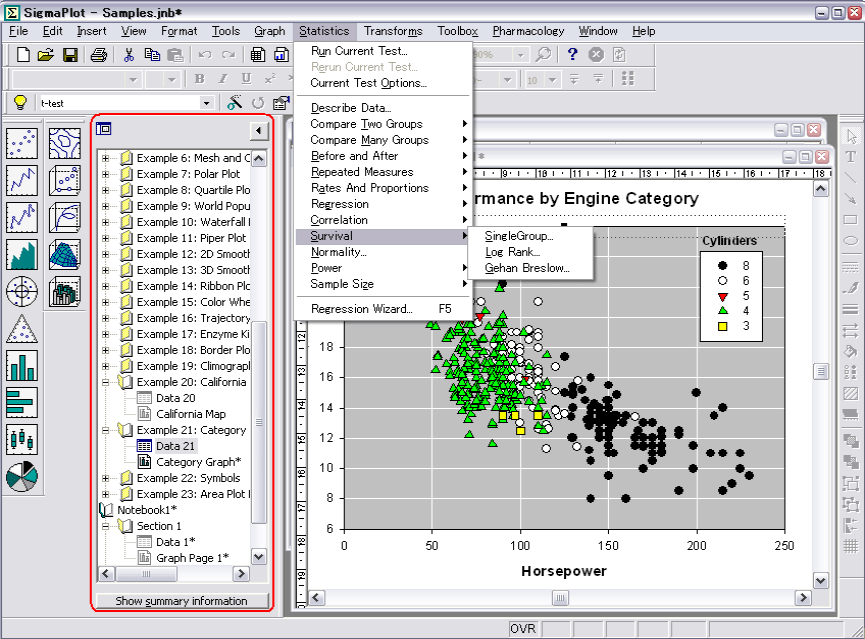
Task: Select the scatter plot graph type icon
Action: tap(22, 145)
